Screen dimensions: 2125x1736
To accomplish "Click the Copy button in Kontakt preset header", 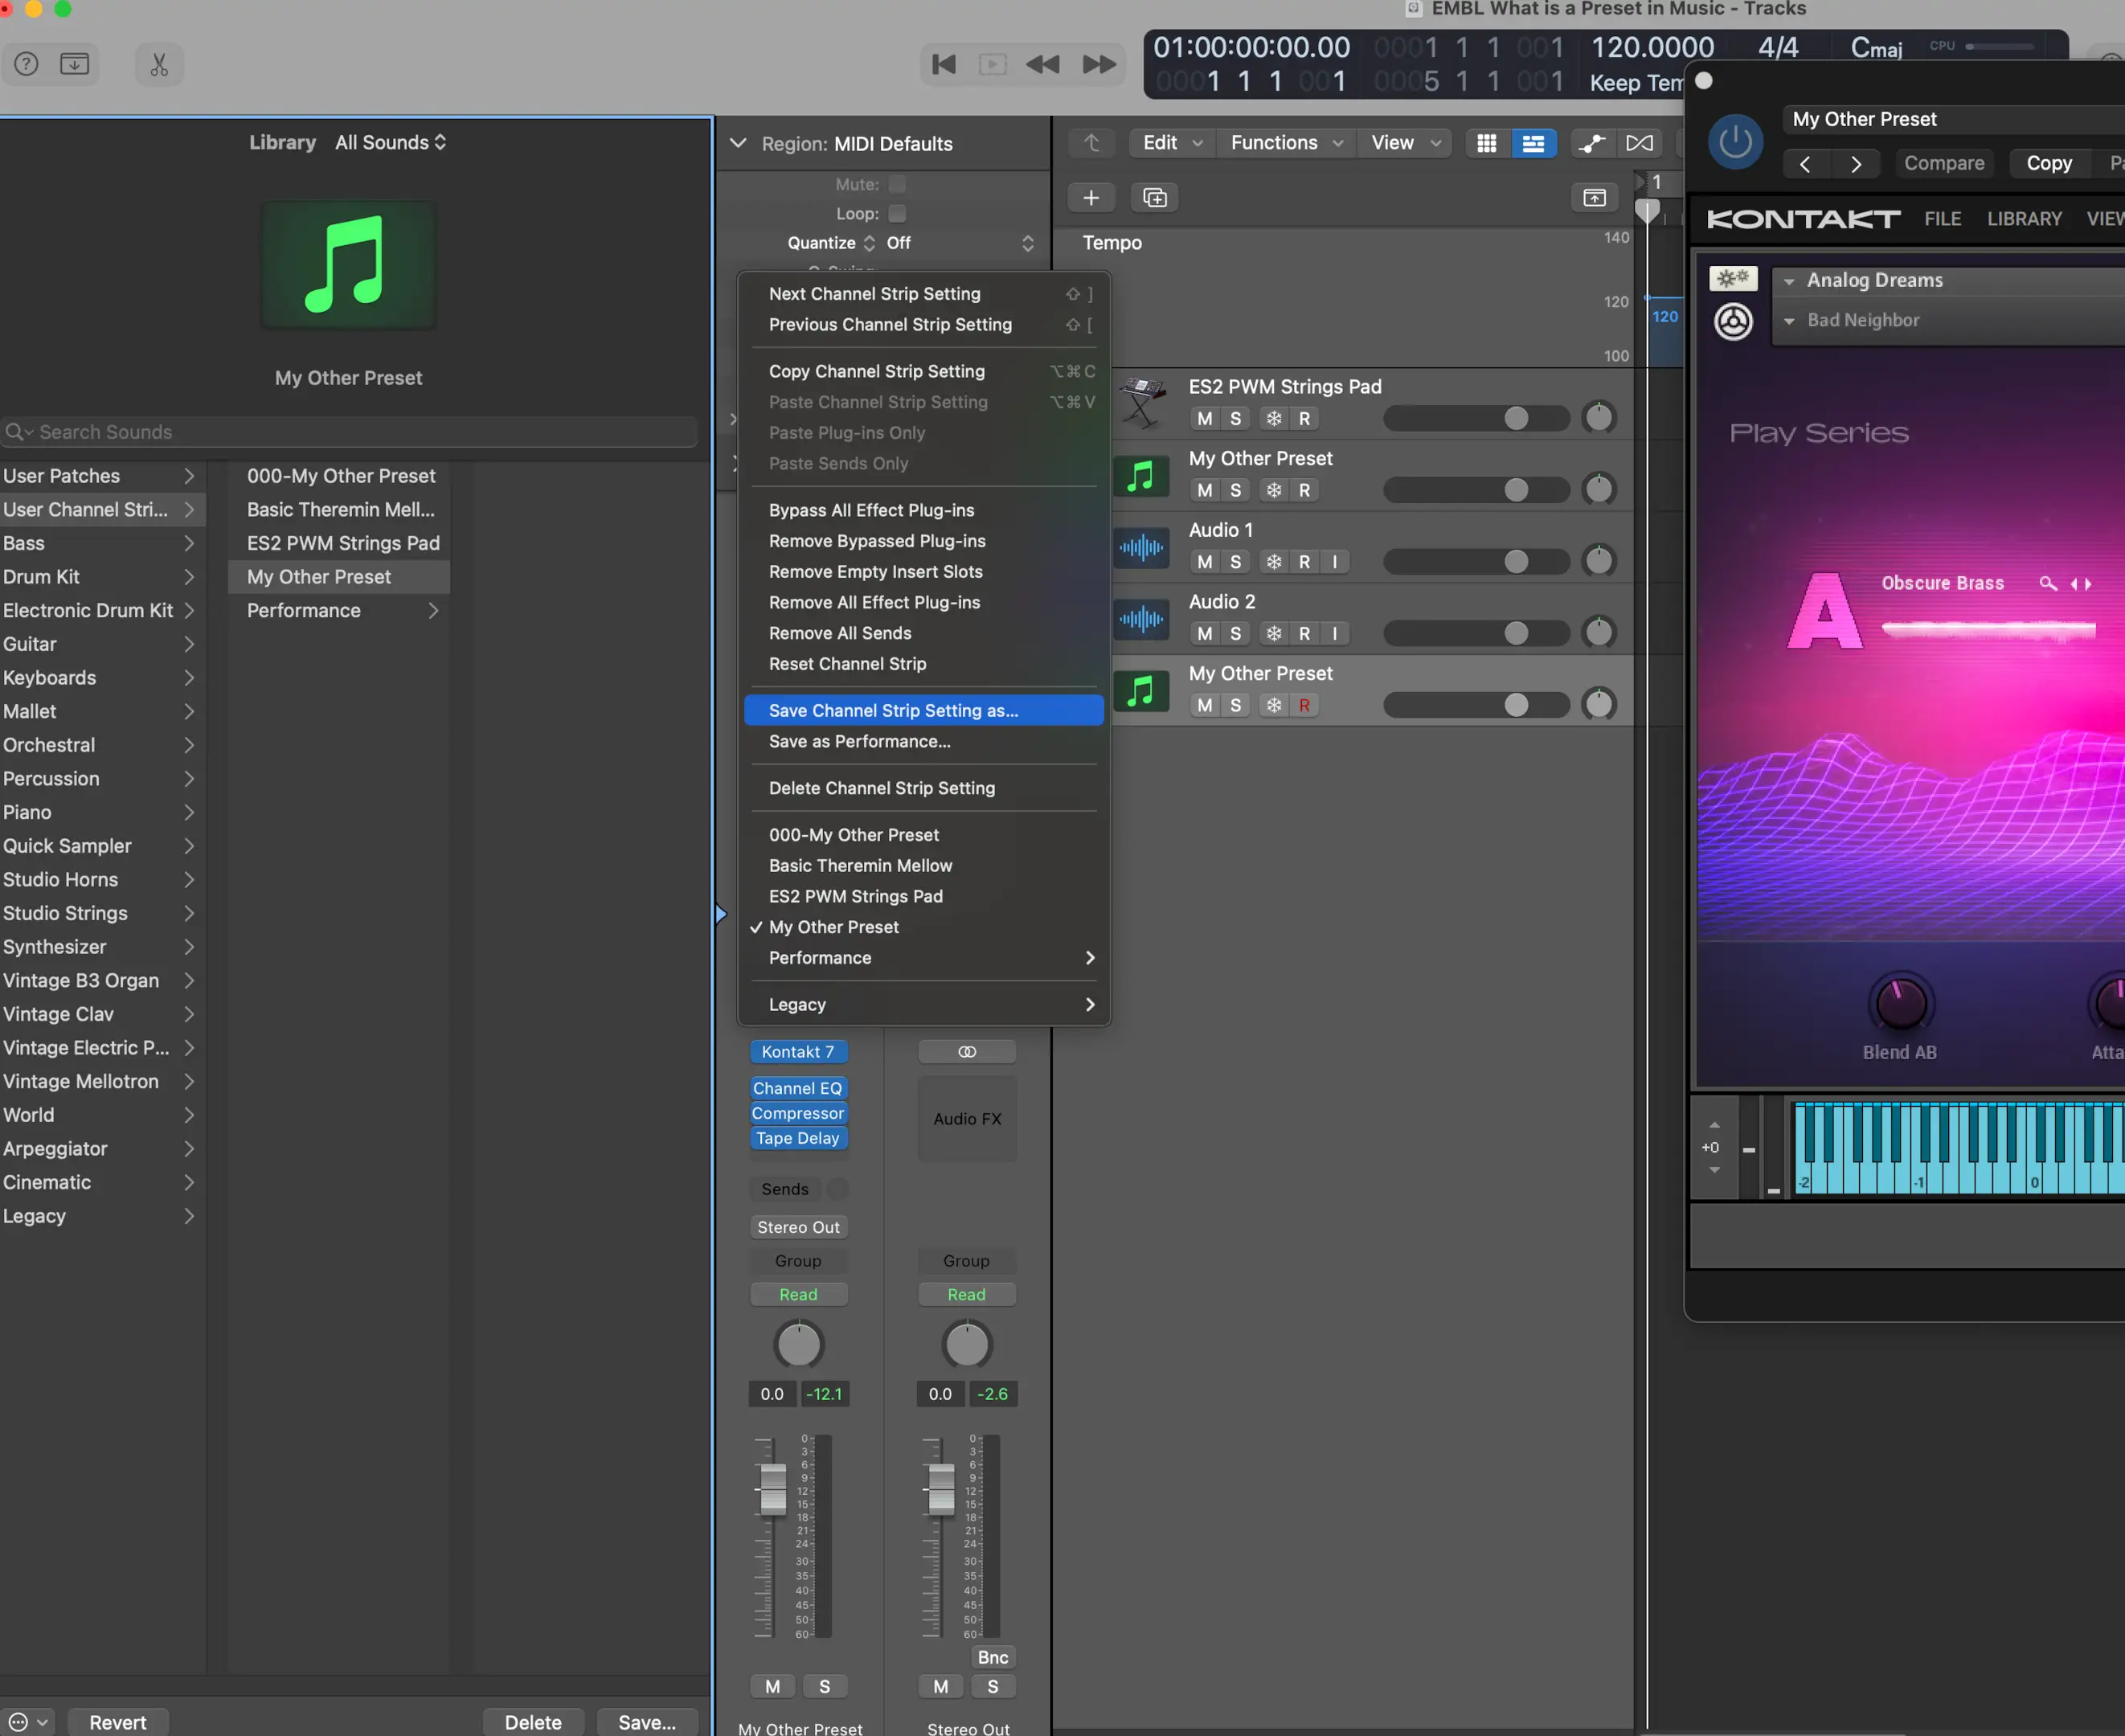I will click(2047, 159).
